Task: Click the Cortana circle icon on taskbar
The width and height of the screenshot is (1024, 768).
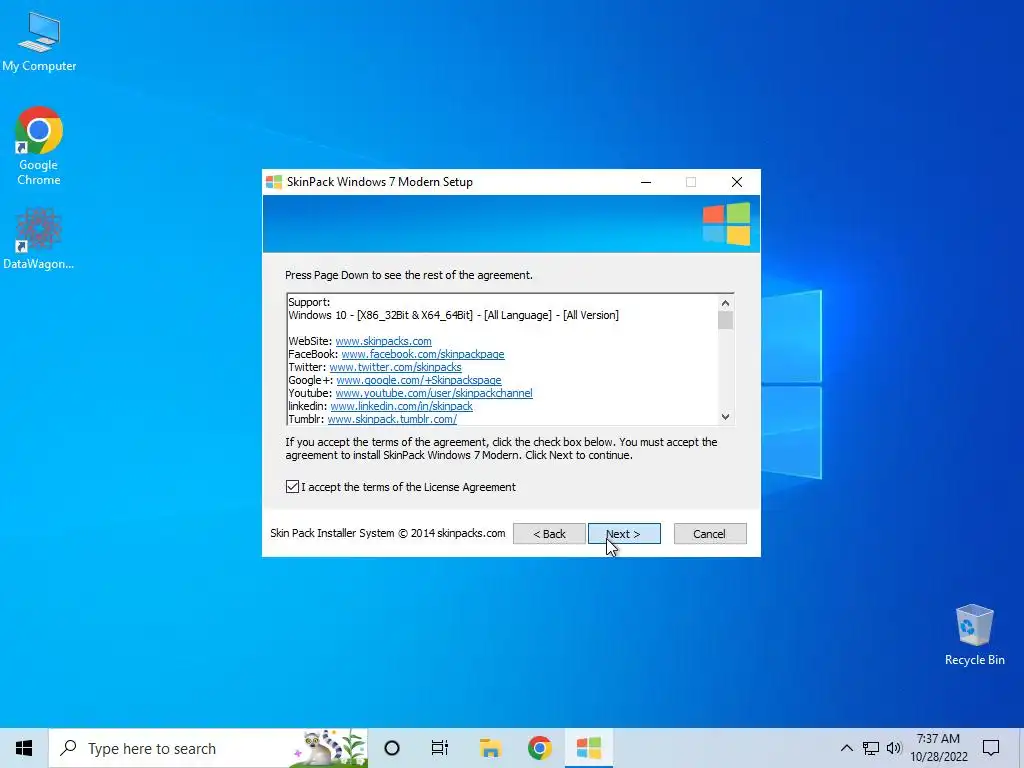Action: [x=392, y=748]
